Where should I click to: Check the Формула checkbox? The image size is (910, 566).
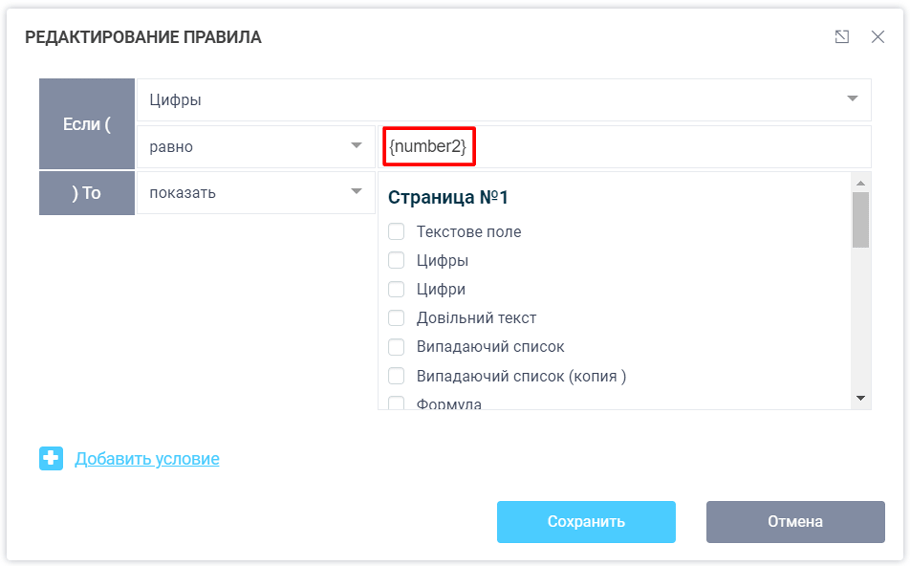[396, 404]
